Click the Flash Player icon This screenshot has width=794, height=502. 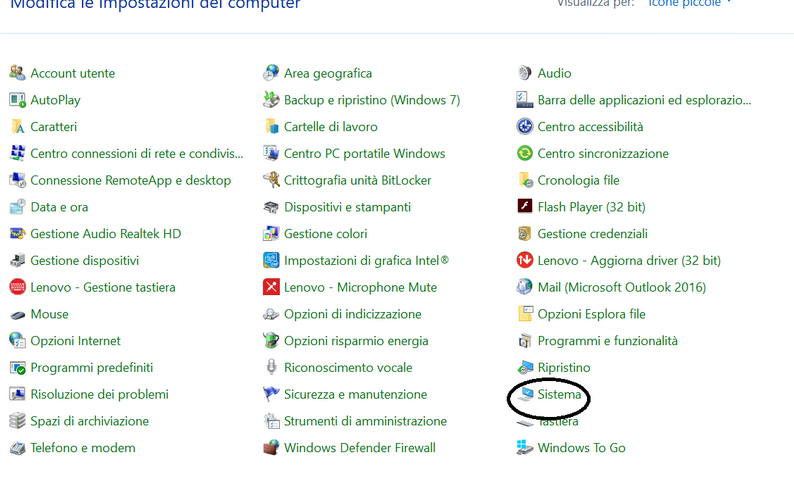pos(525,207)
